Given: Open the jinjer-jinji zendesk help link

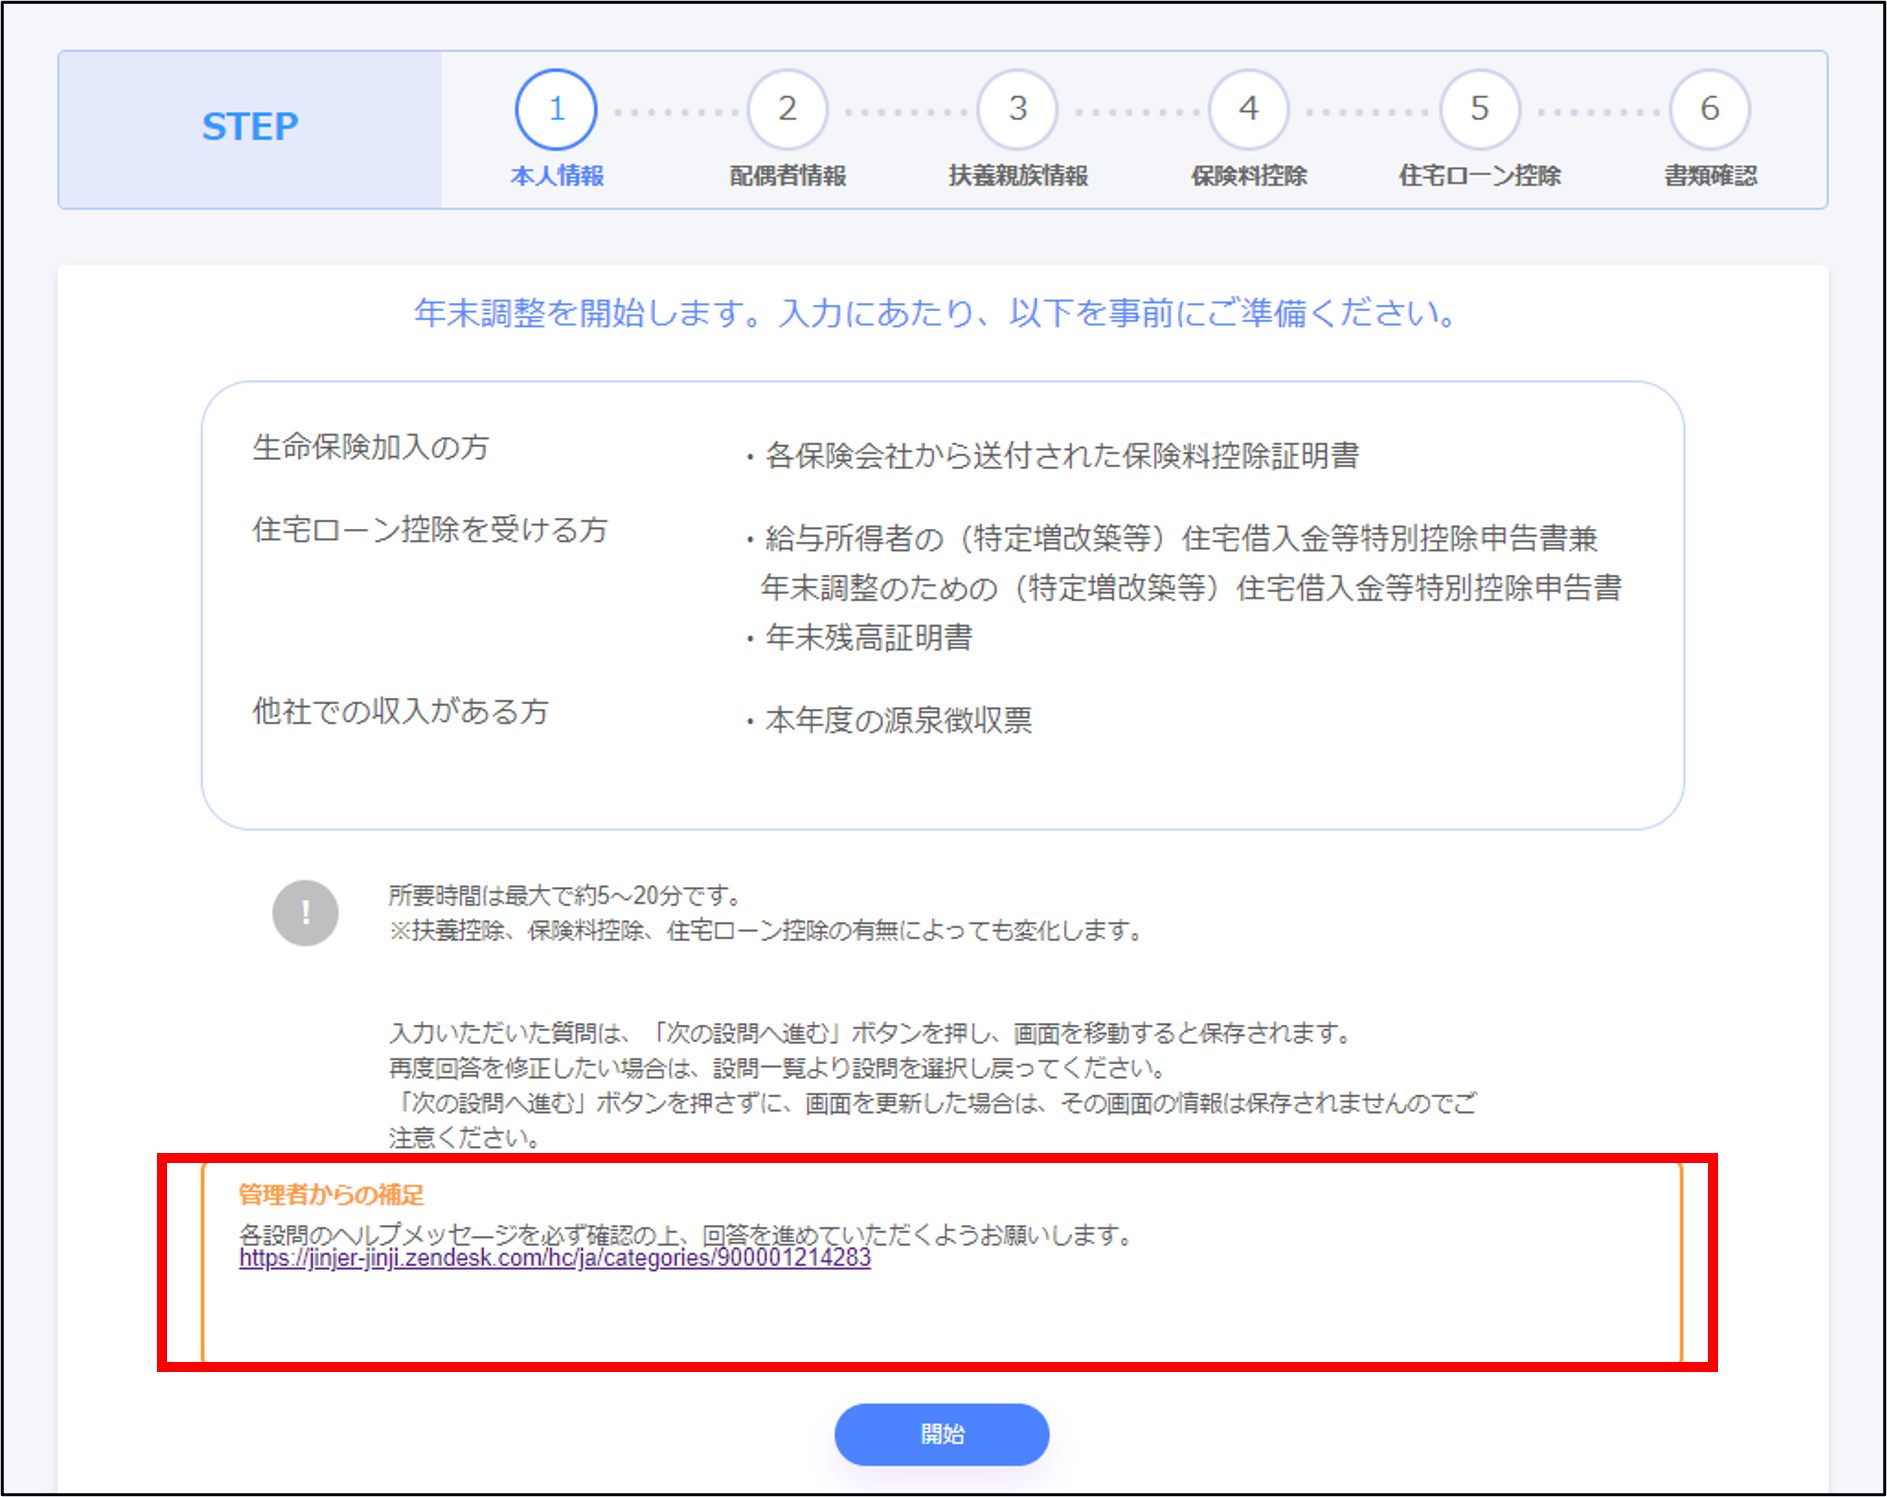Looking at the screenshot, I should (555, 1259).
